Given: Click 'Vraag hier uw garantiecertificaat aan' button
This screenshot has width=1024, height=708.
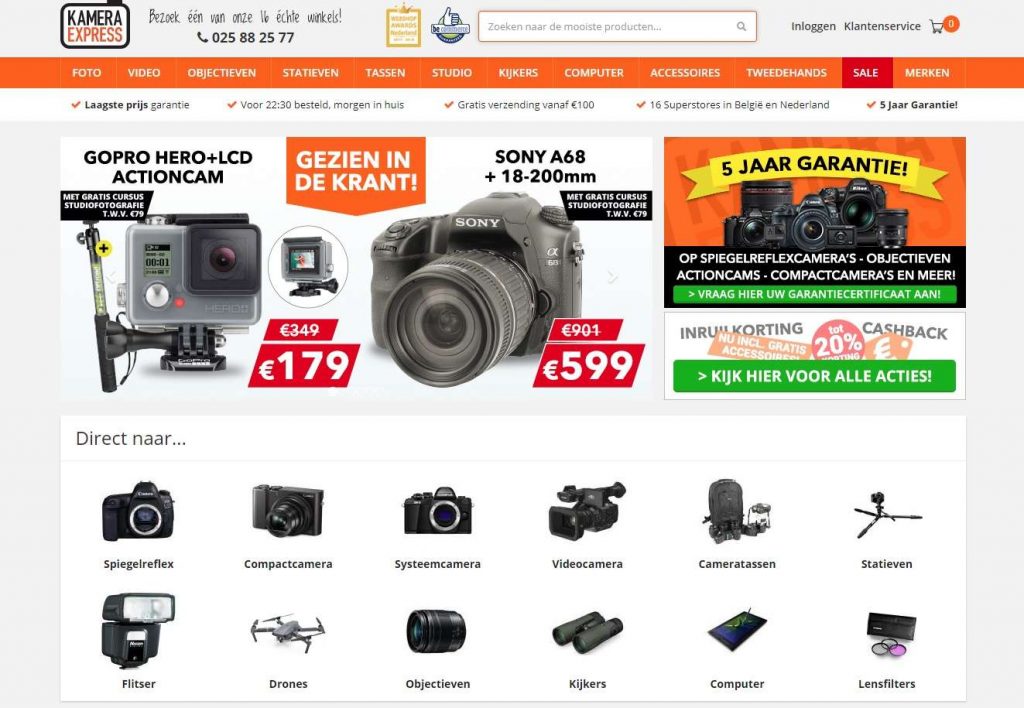Looking at the screenshot, I should pos(814,294).
